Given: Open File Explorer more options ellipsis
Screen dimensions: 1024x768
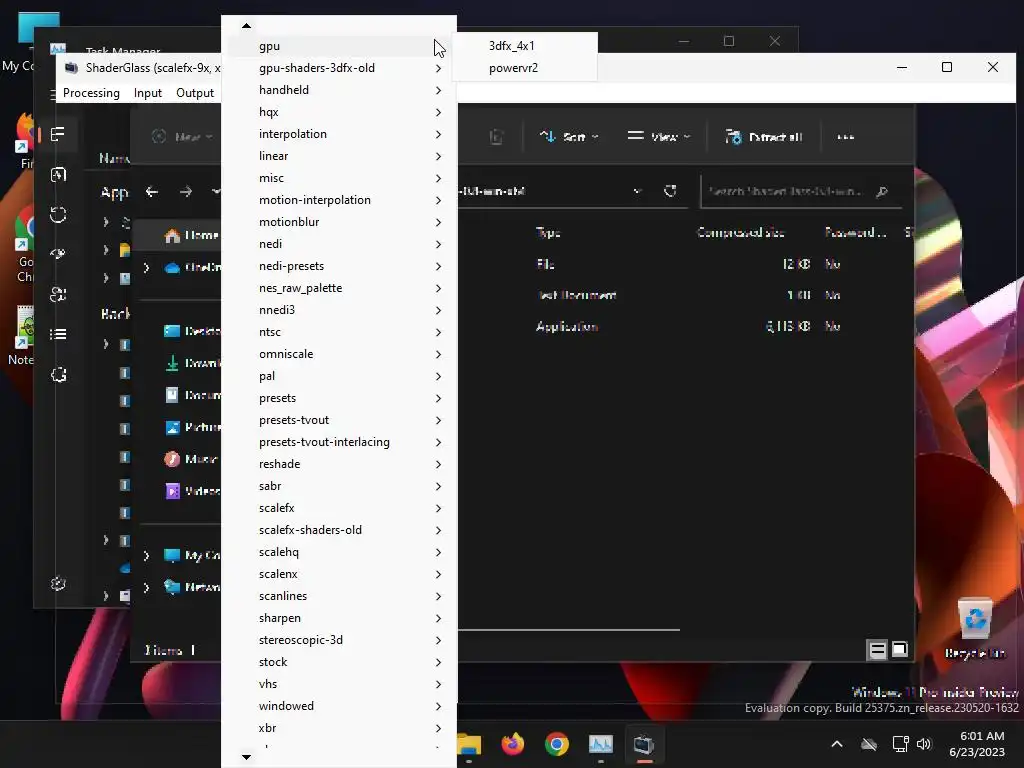Looking at the screenshot, I should click(846, 136).
